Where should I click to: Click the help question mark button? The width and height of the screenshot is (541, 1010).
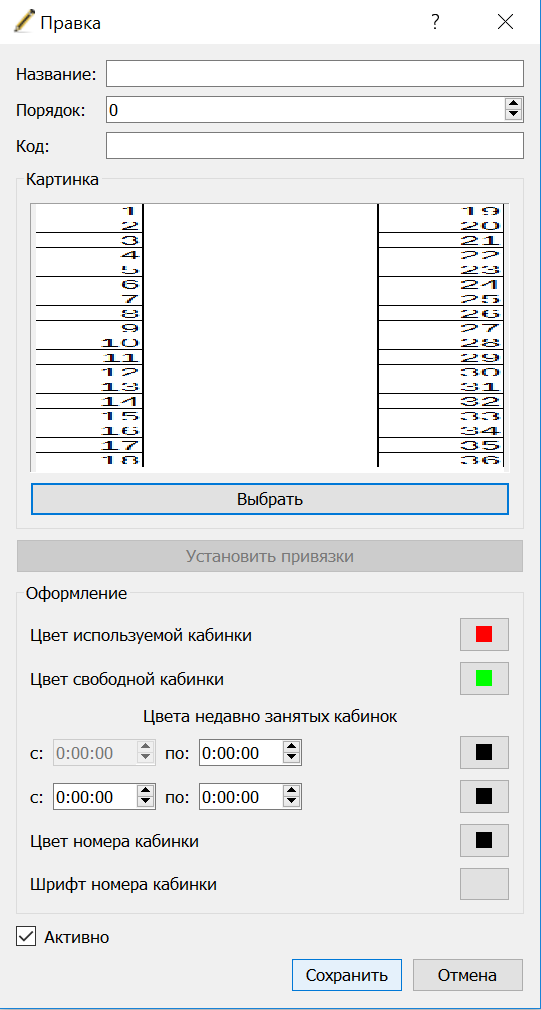point(435,23)
